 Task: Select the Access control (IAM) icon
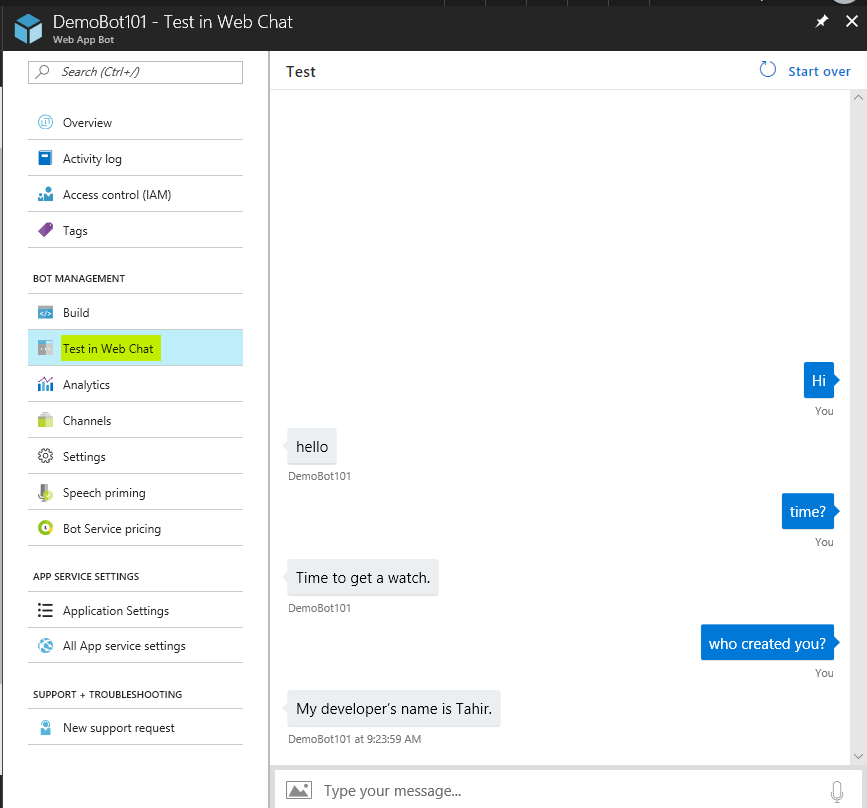click(45, 195)
